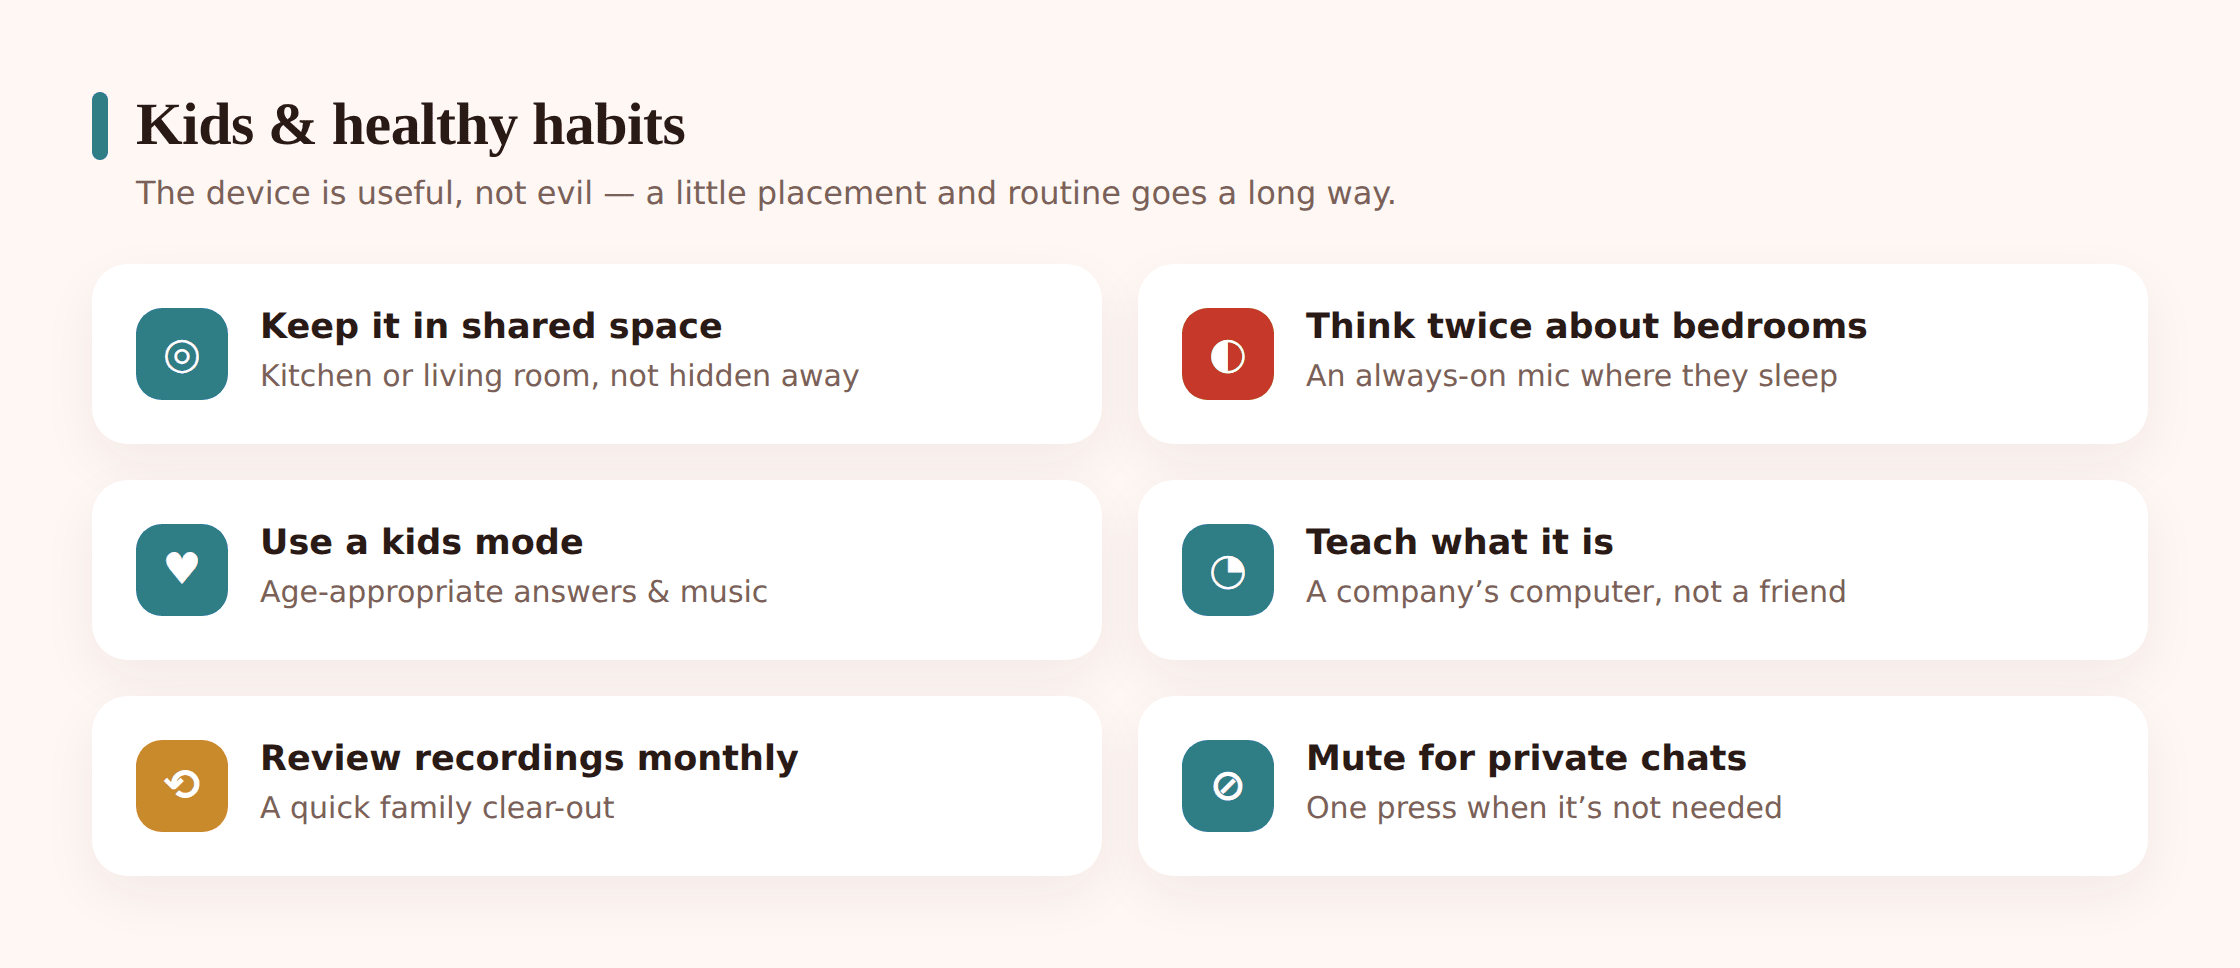Click 'A quick family clear-out' description

tap(438, 808)
